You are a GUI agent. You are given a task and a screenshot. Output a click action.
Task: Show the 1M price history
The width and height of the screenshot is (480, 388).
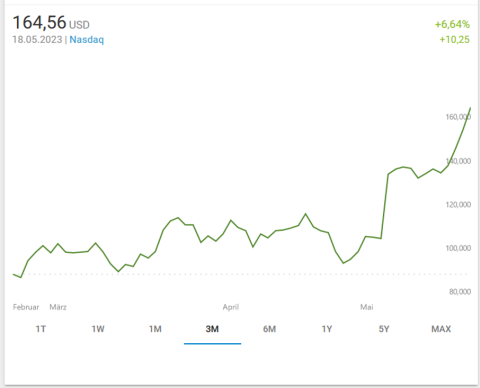[x=155, y=329]
